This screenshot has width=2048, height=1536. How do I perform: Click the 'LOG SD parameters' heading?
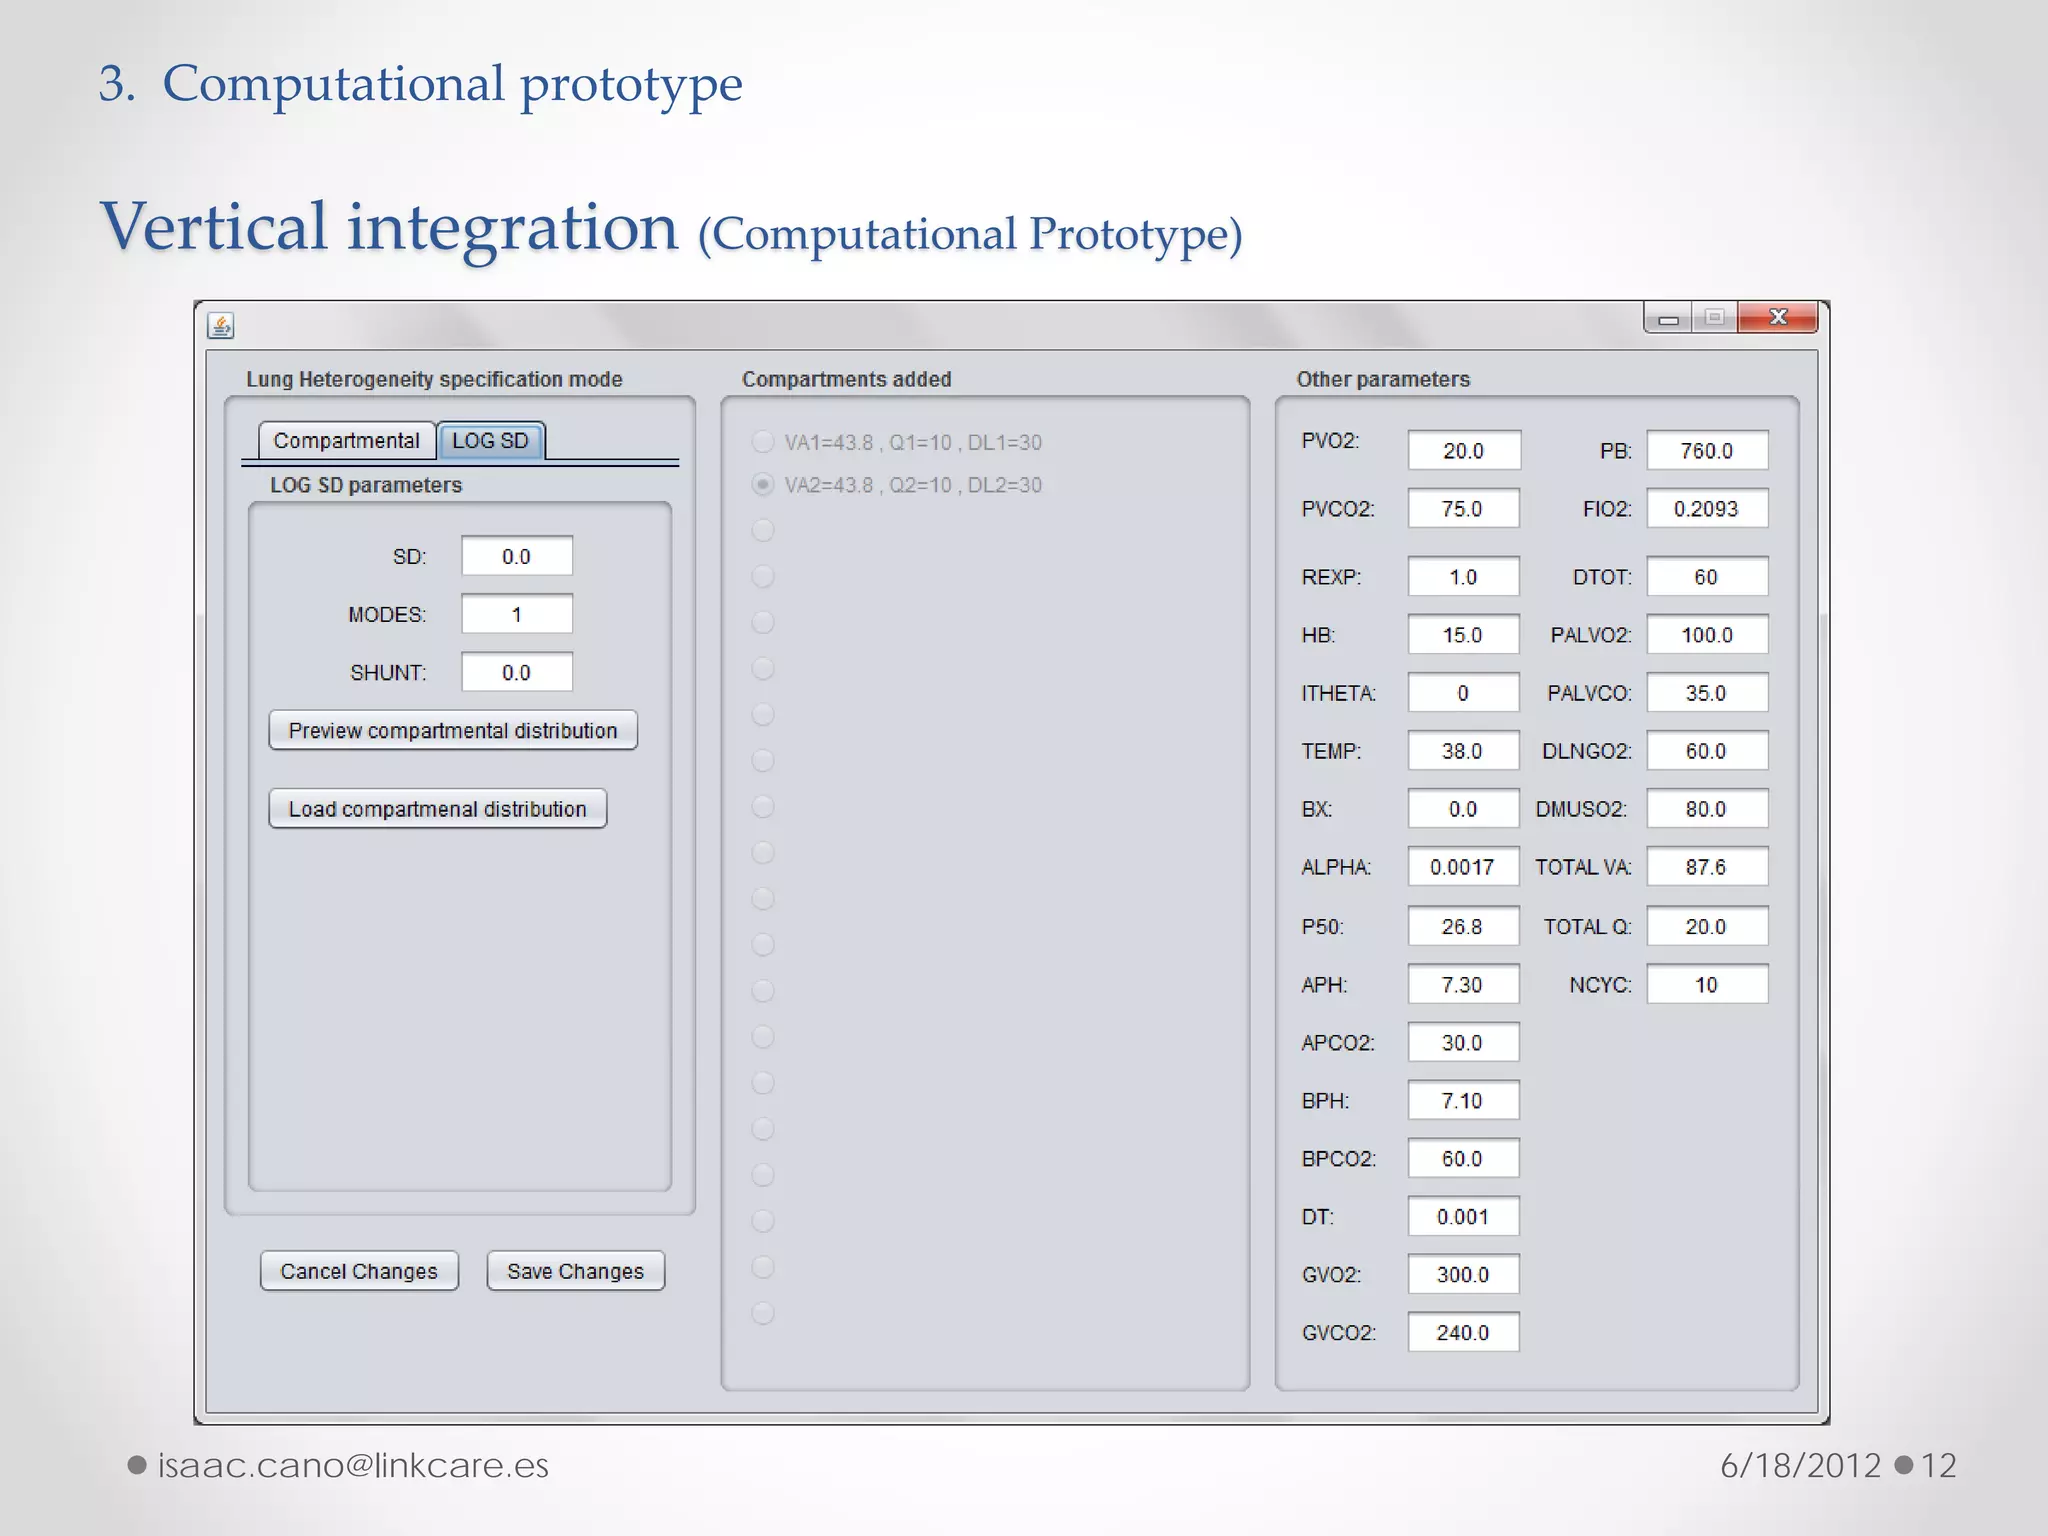366,485
